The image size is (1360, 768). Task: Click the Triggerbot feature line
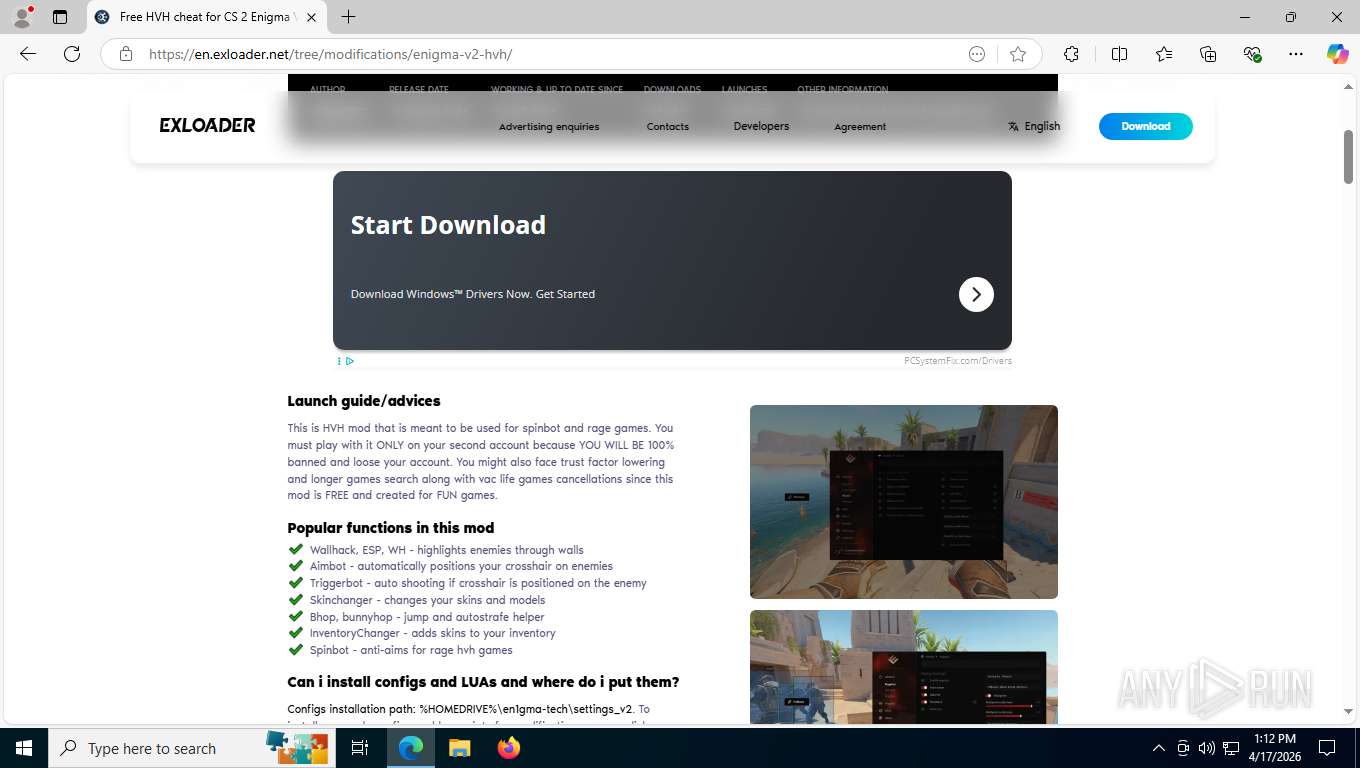(478, 583)
